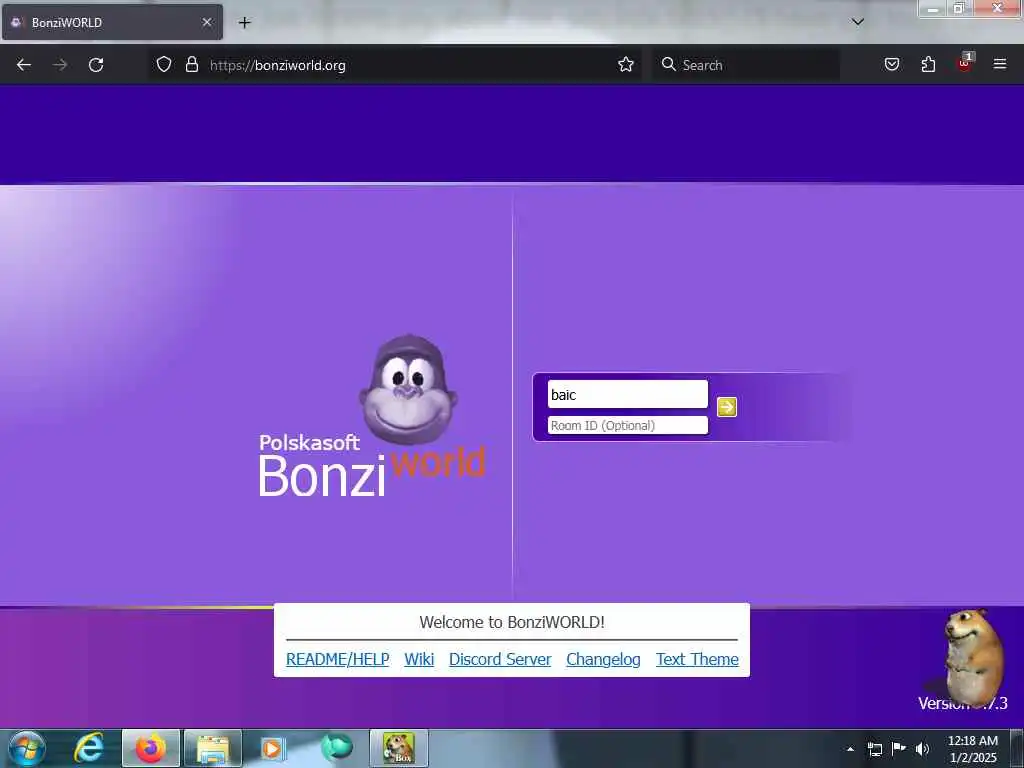
Task: Open the Changelog link
Action: click(x=603, y=659)
